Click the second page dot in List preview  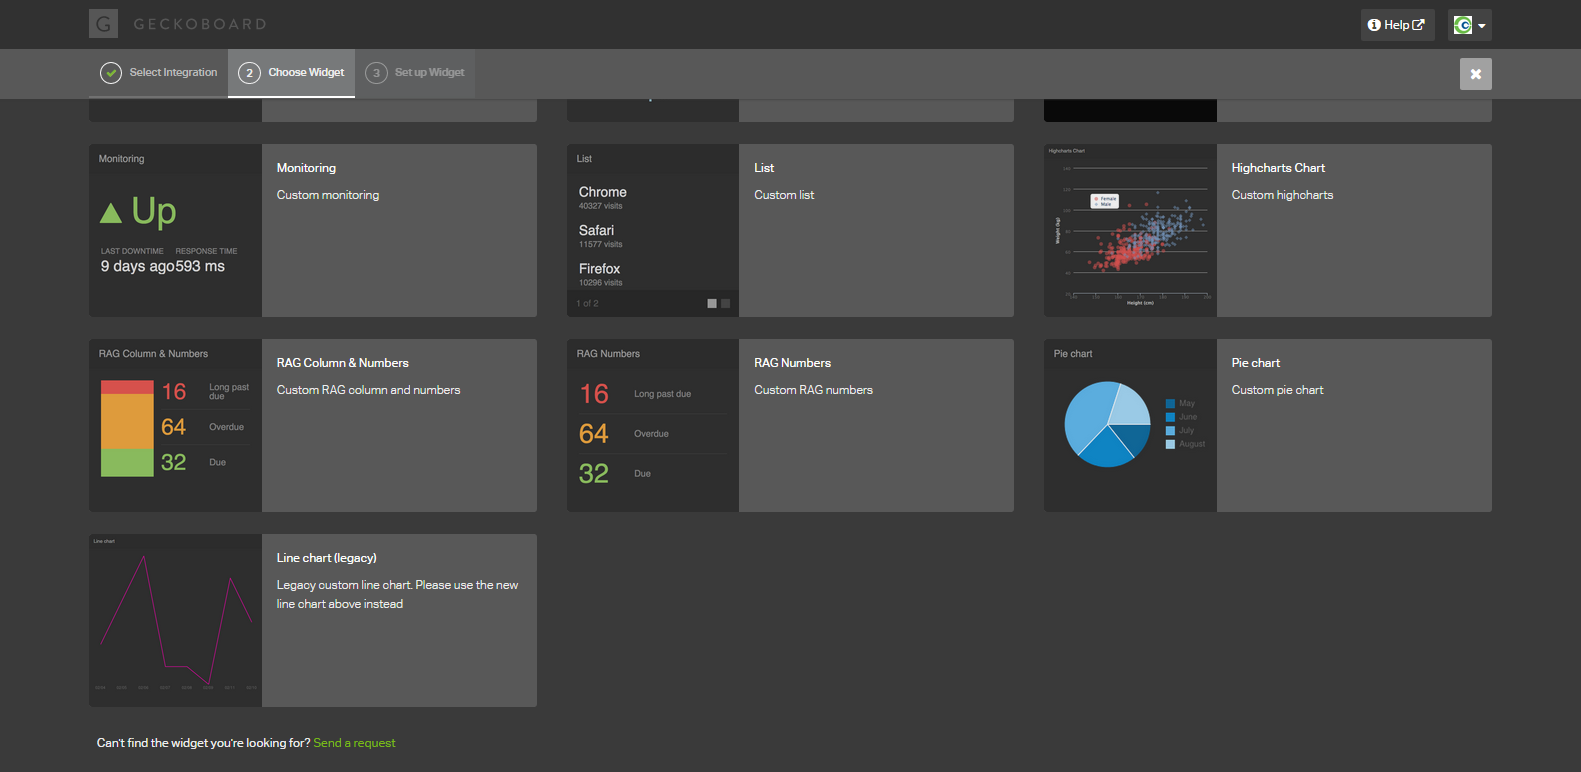[x=726, y=304]
